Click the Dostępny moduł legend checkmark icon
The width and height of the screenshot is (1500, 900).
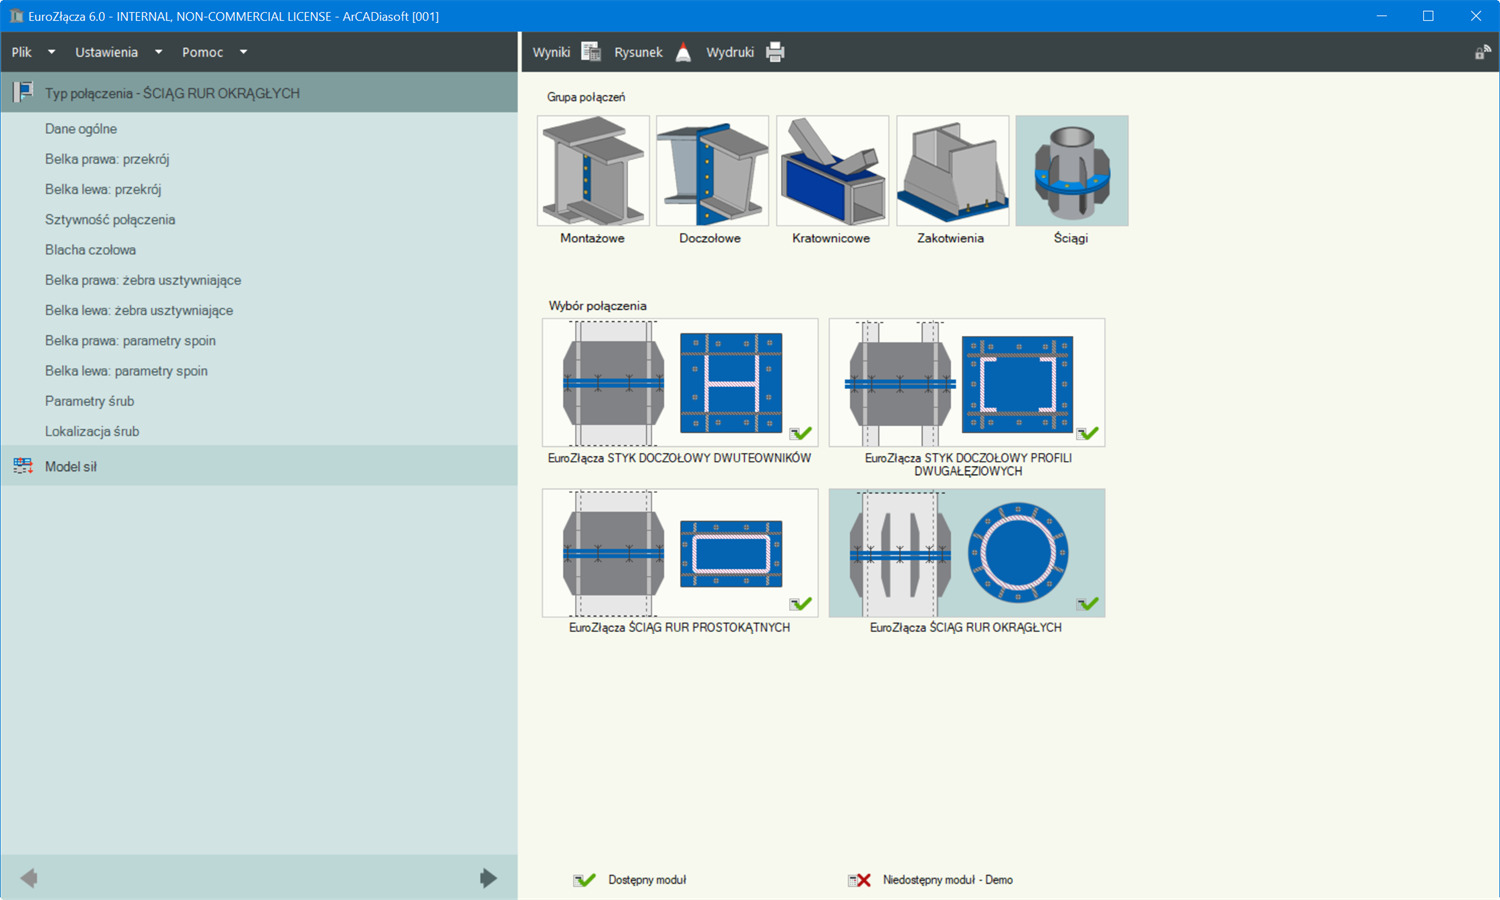[x=584, y=880]
